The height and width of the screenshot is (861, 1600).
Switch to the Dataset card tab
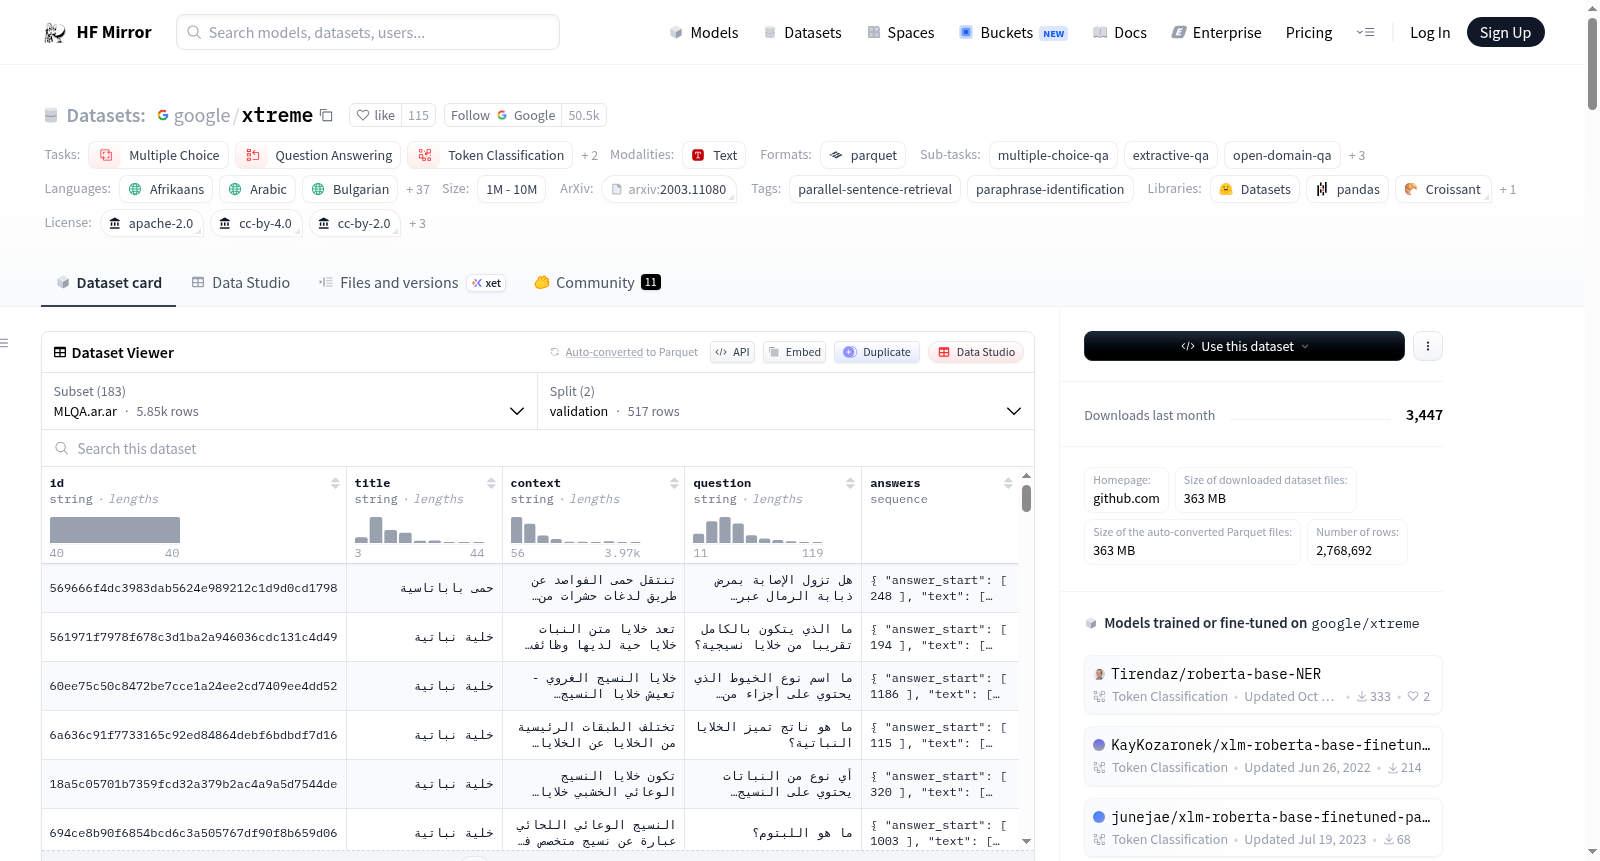(x=109, y=283)
